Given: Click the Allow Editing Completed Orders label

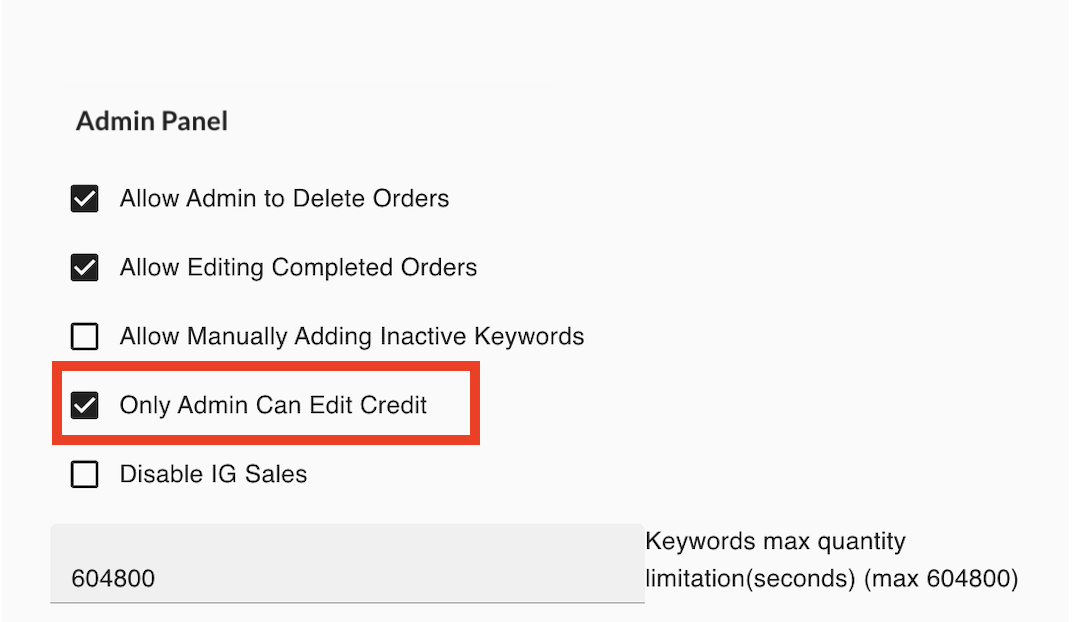Looking at the screenshot, I should (x=298, y=267).
